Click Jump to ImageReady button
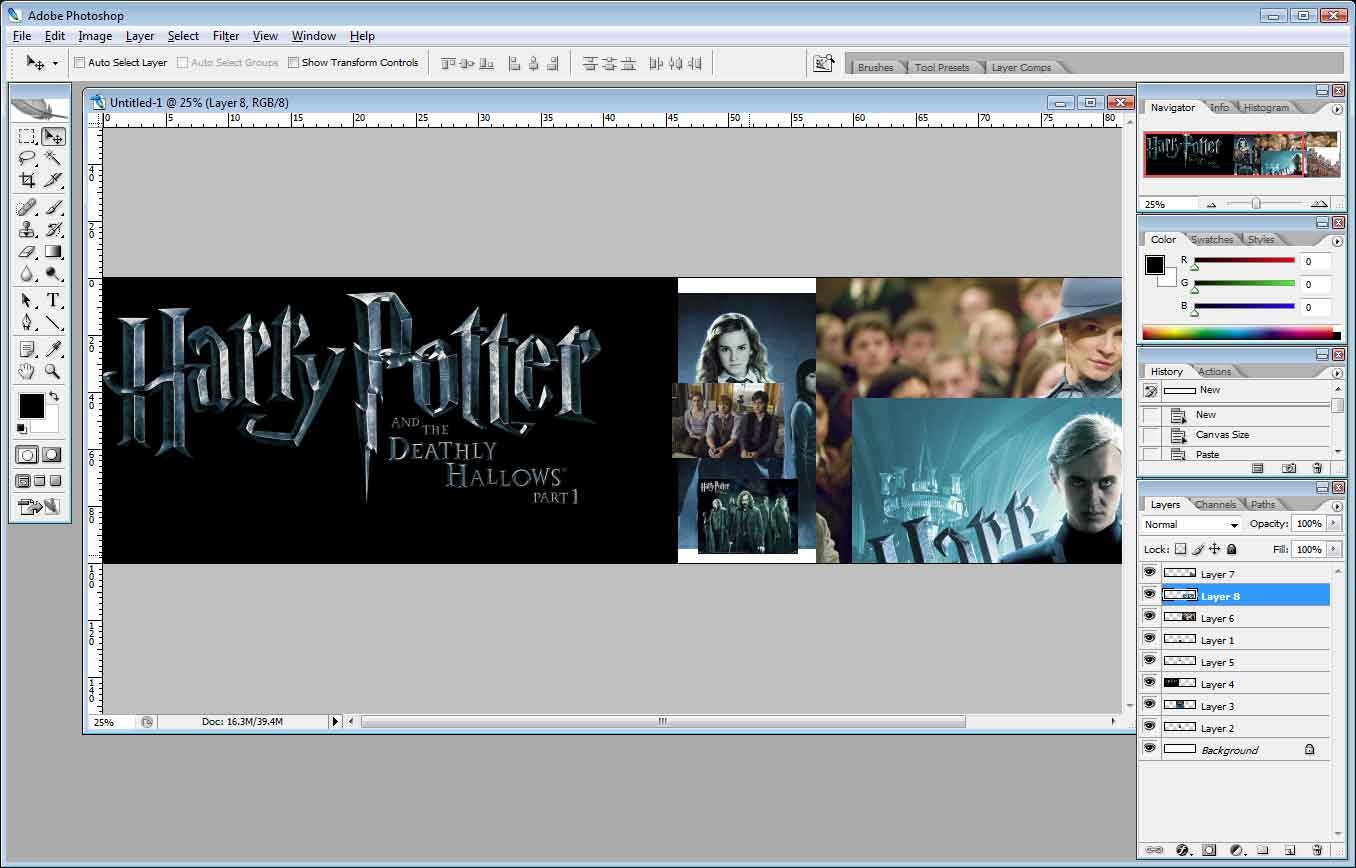The width and height of the screenshot is (1356, 868). [40, 507]
